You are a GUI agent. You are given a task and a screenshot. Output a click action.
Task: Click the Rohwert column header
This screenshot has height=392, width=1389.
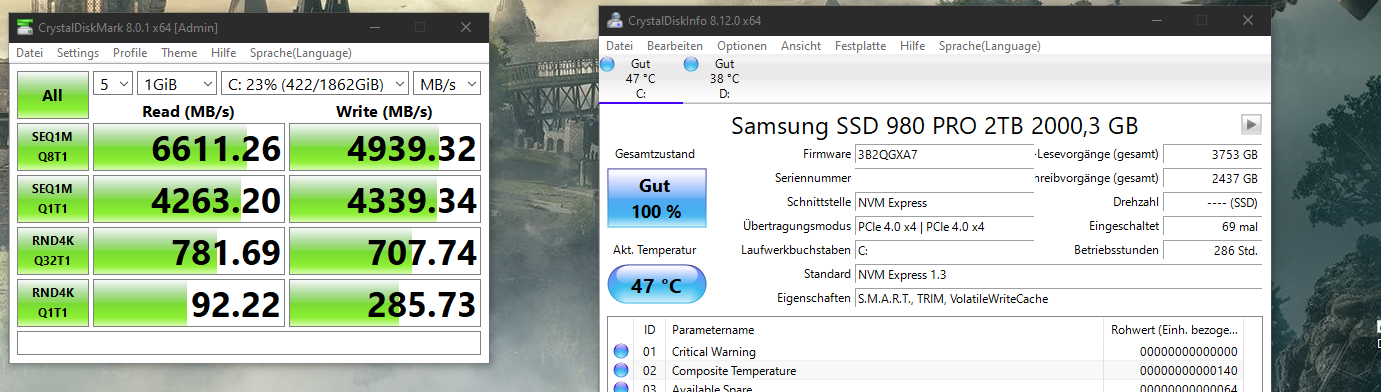1175,329
